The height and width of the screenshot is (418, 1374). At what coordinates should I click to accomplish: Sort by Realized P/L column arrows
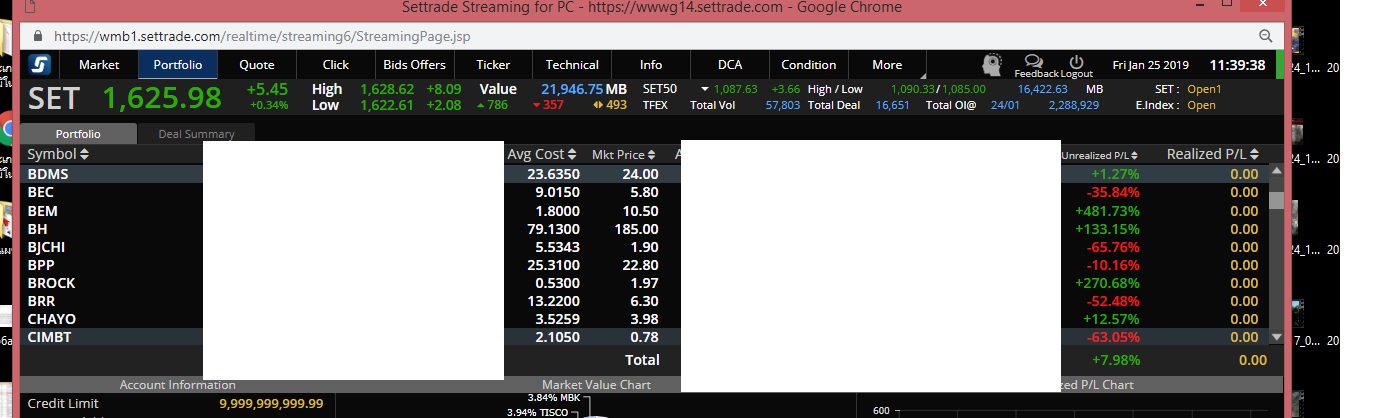pyautogui.click(x=1254, y=154)
